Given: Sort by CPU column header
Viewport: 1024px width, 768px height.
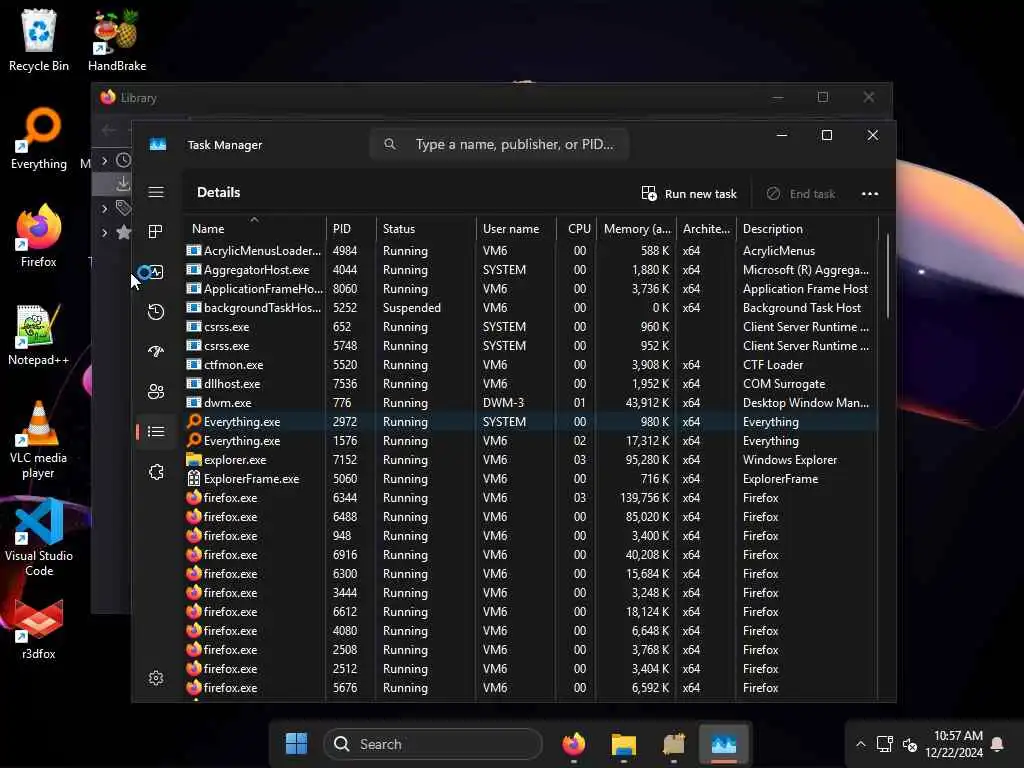Looking at the screenshot, I should click(x=577, y=229).
